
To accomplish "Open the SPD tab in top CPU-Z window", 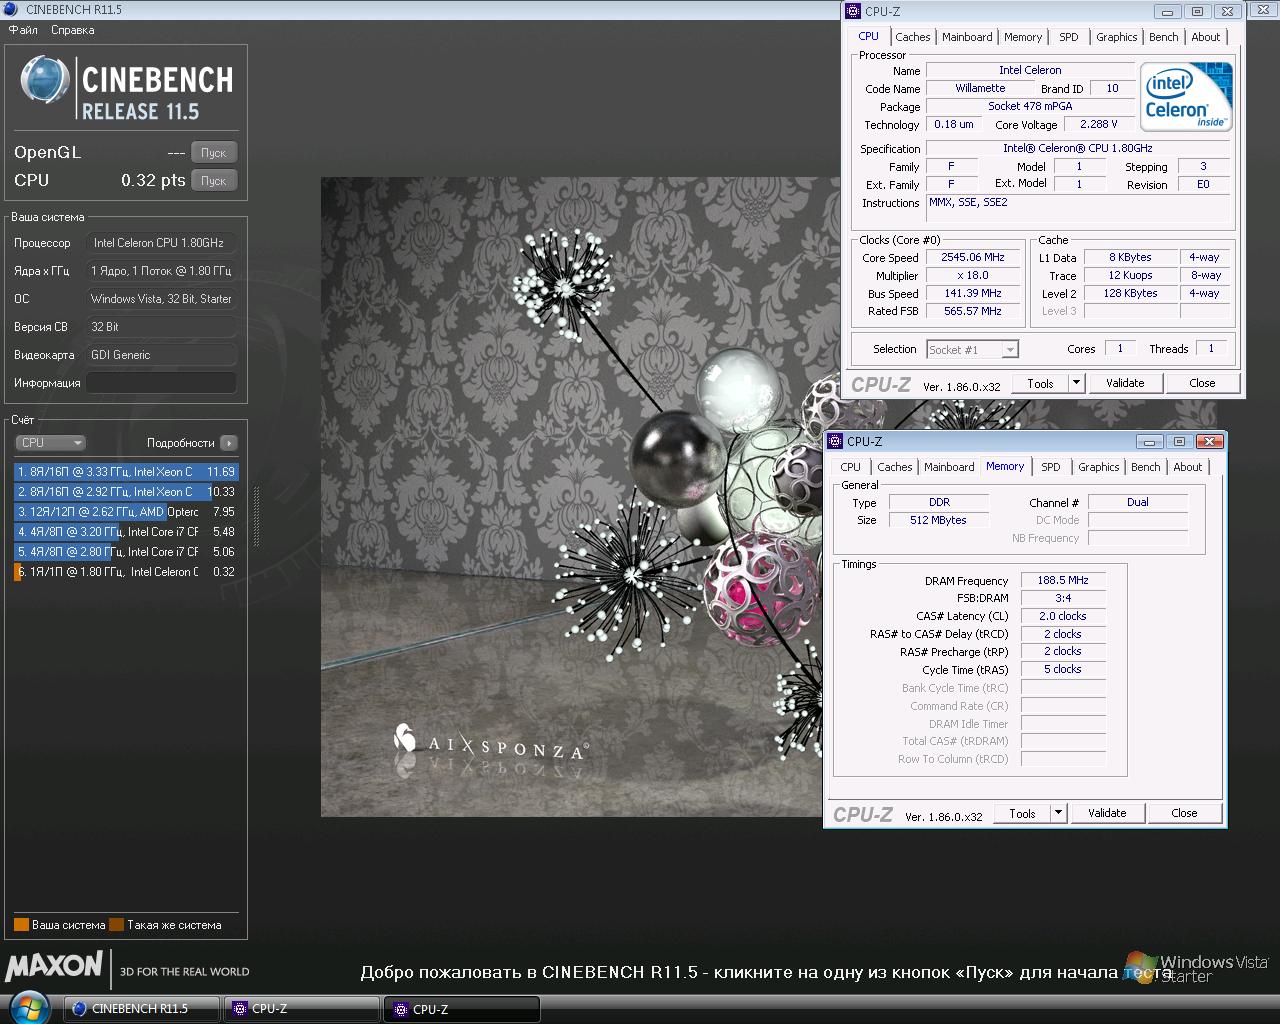I will [1069, 37].
